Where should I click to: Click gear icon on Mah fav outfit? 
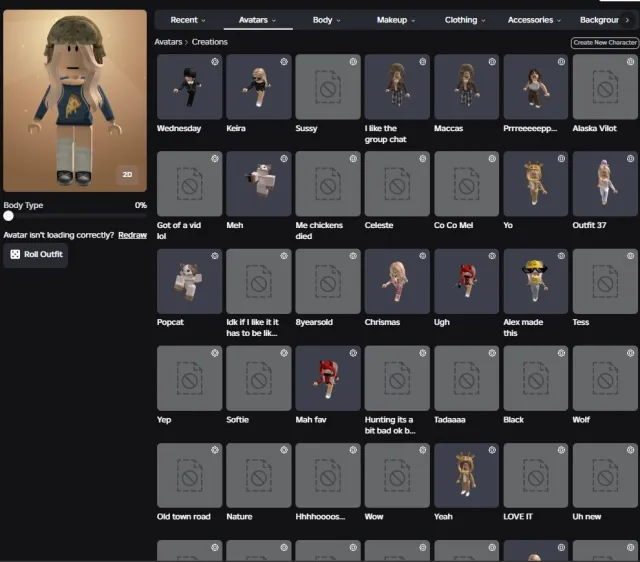(353, 353)
